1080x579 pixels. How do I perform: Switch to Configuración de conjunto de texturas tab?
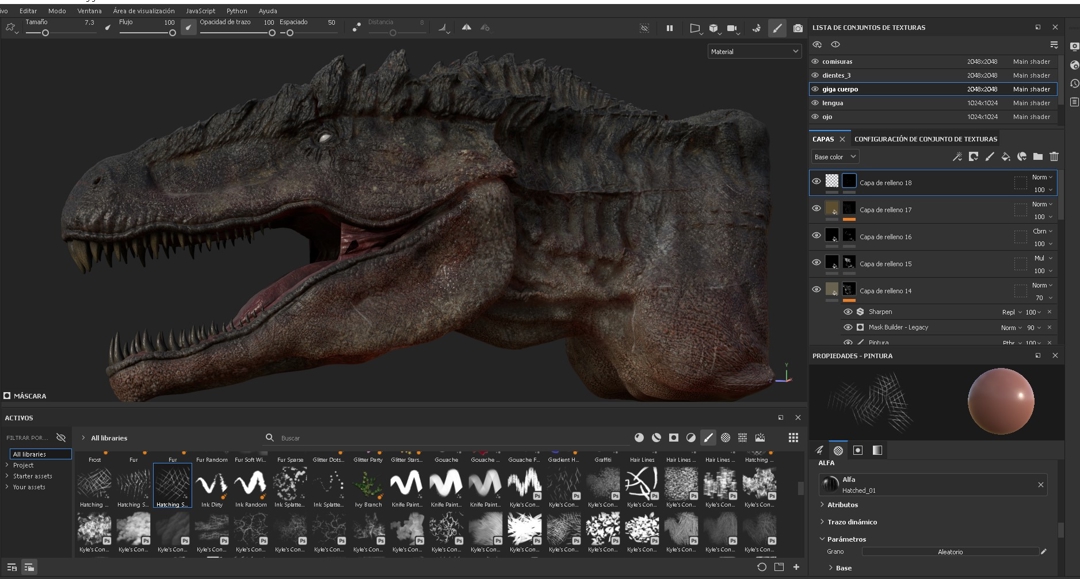click(925, 139)
